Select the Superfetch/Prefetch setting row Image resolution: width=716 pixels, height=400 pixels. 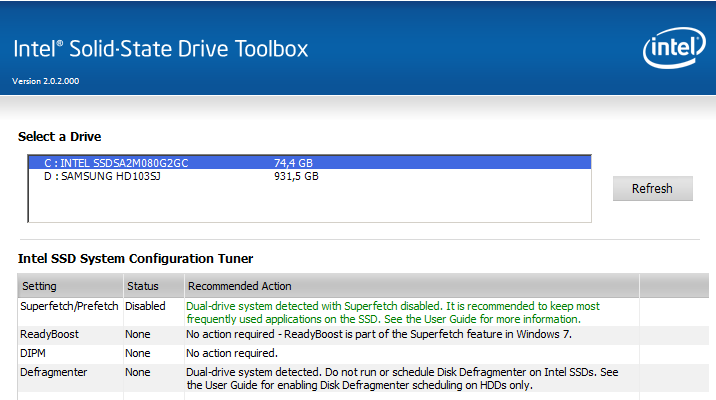click(69, 306)
